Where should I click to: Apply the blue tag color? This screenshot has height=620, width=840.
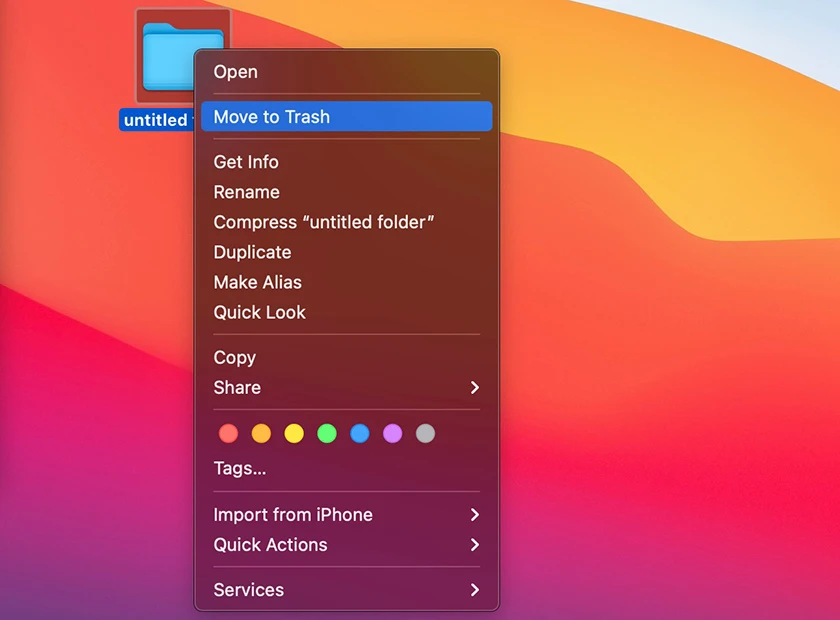(359, 433)
